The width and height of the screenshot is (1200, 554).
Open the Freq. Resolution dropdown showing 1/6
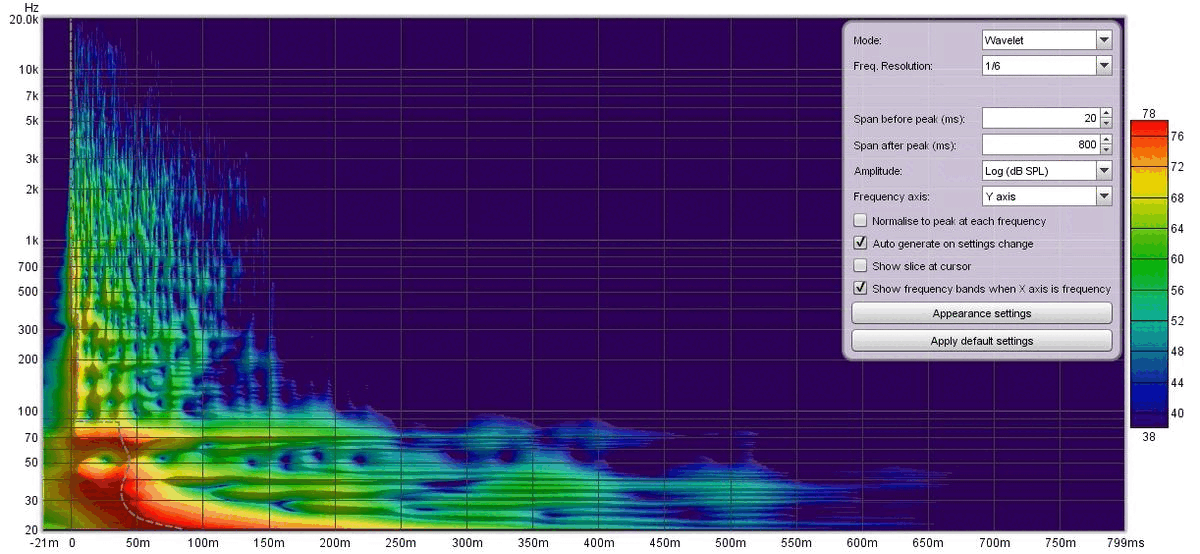point(1046,66)
